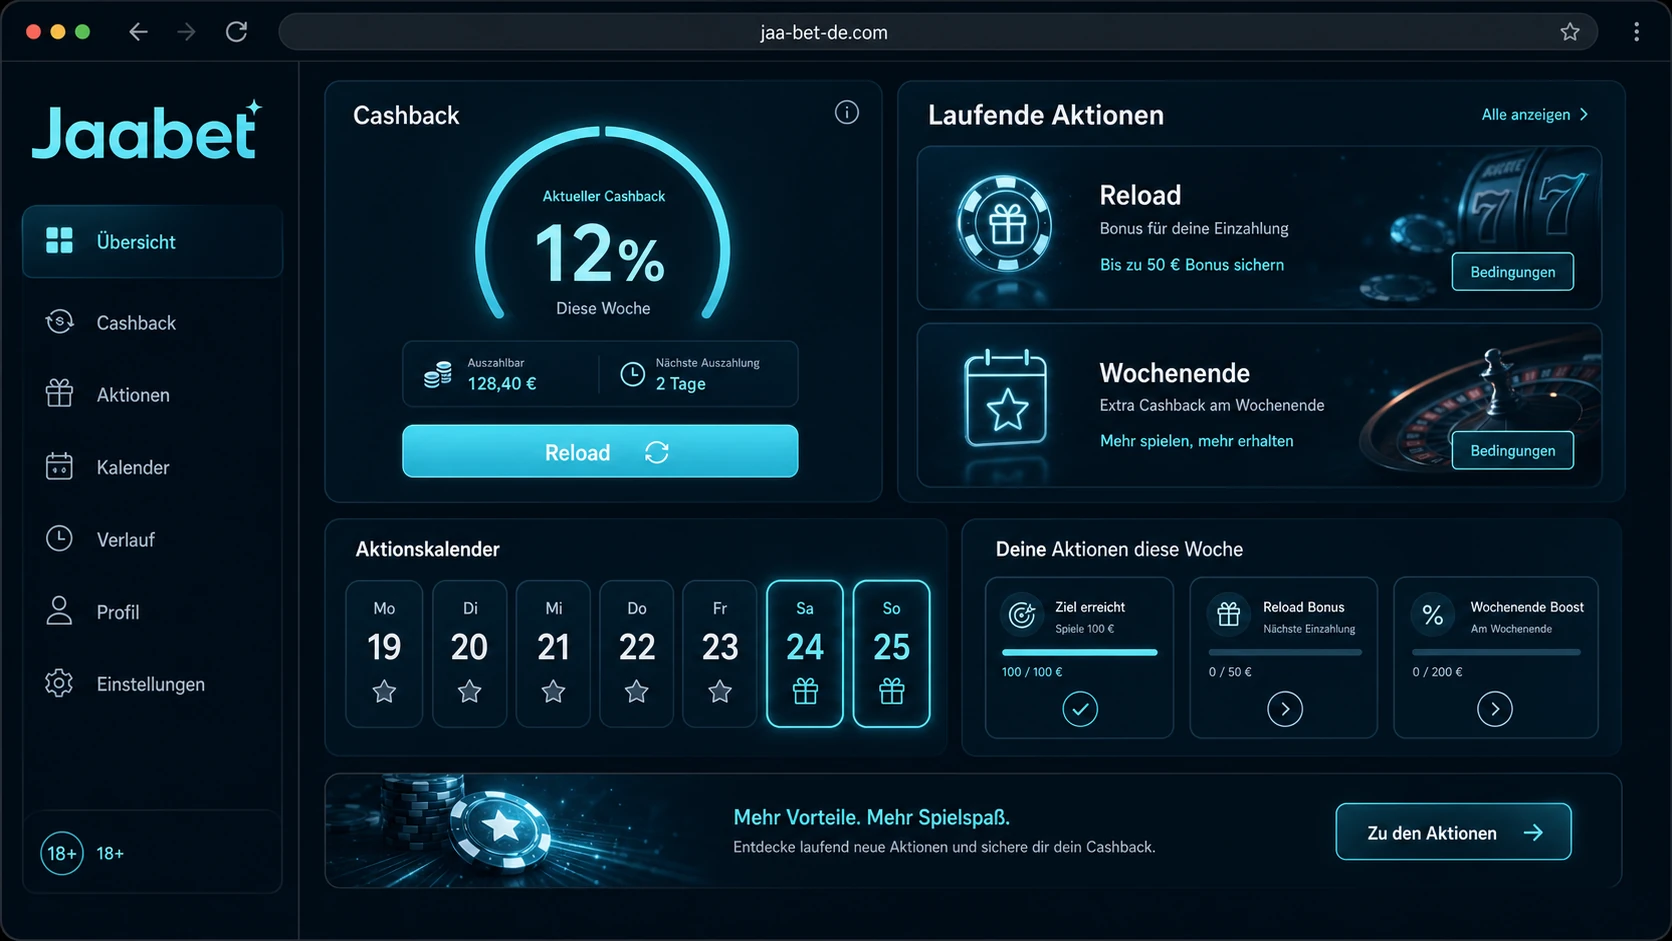Select Saturday 24 in Aktionskalender

(805, 653)
